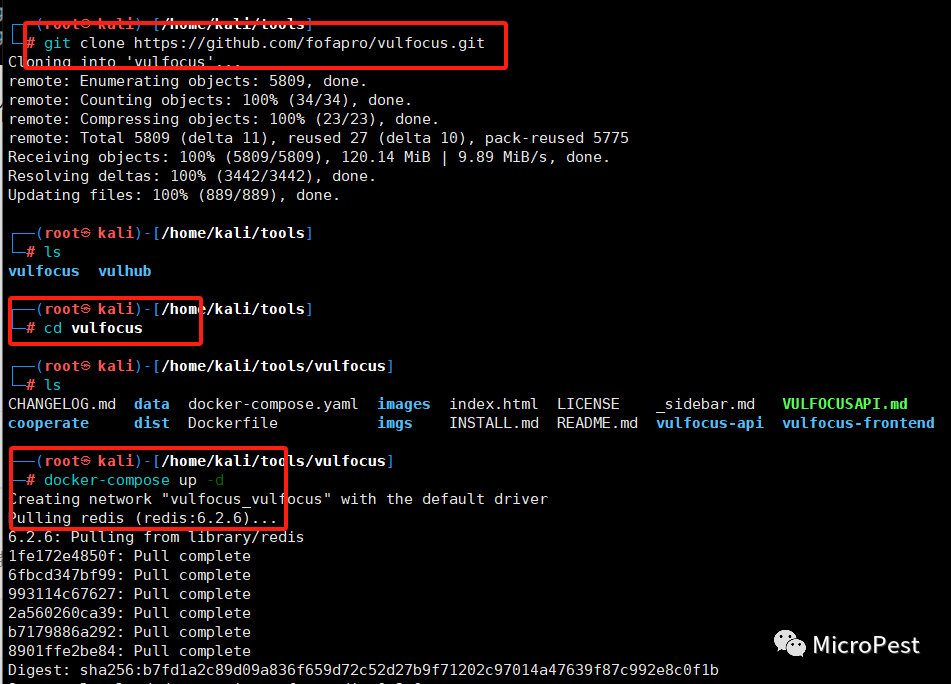Click README.md in the listing
The image size is (951, 684).
tap(597, 423)
